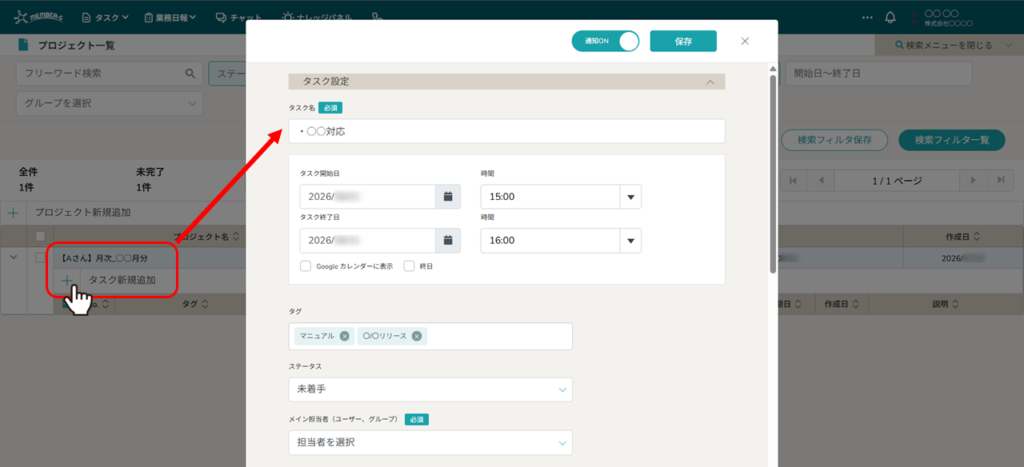Remove the マニュアル tag chip
This screenshot has width=1024, height=467.
[344, 336]
